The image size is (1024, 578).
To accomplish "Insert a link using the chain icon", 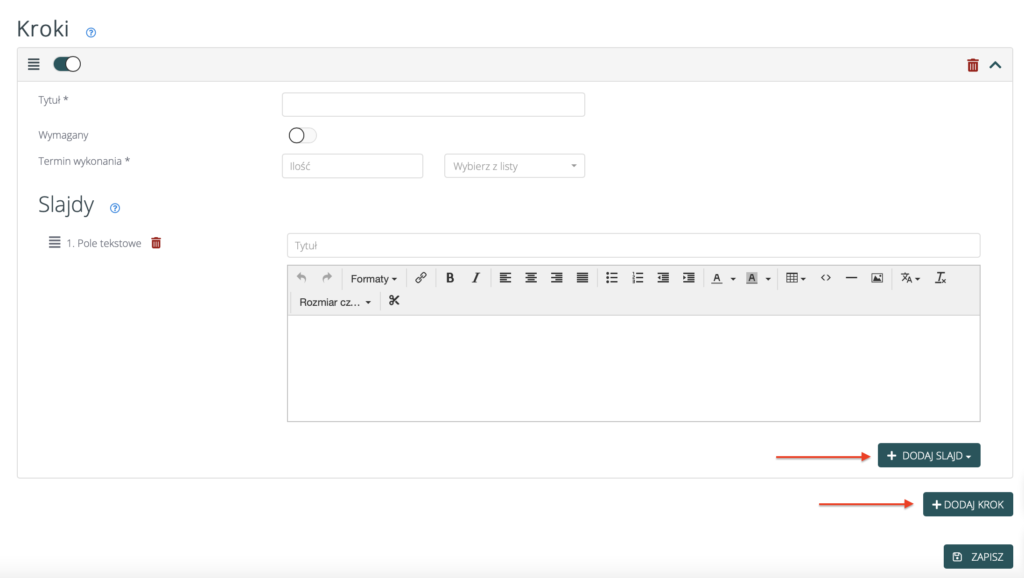I will (421, 278).
